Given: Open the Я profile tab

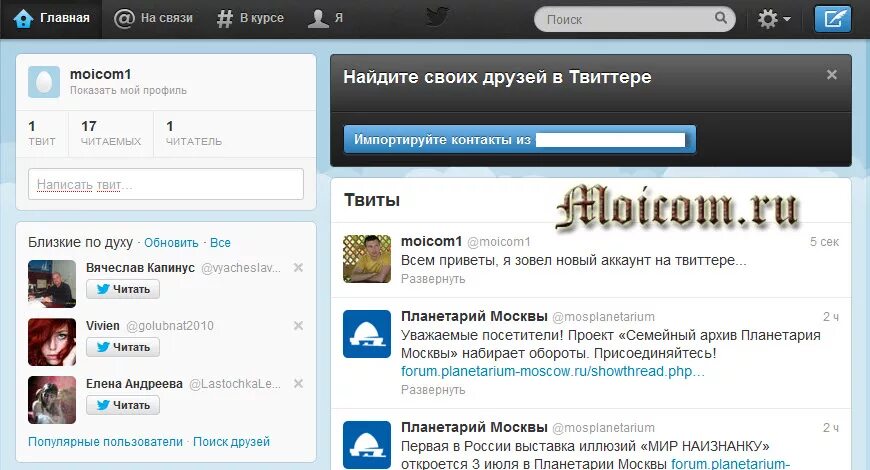Looking at the screenshot, I should (325, 18).
